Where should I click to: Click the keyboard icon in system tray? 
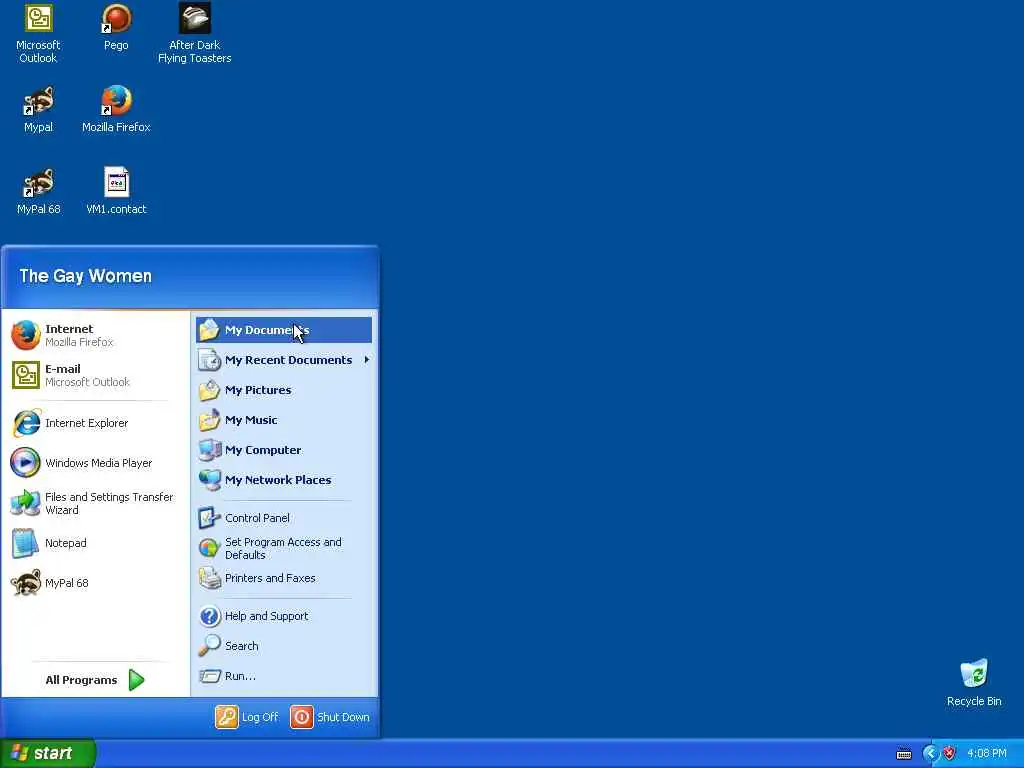click(x=904, y=754)
